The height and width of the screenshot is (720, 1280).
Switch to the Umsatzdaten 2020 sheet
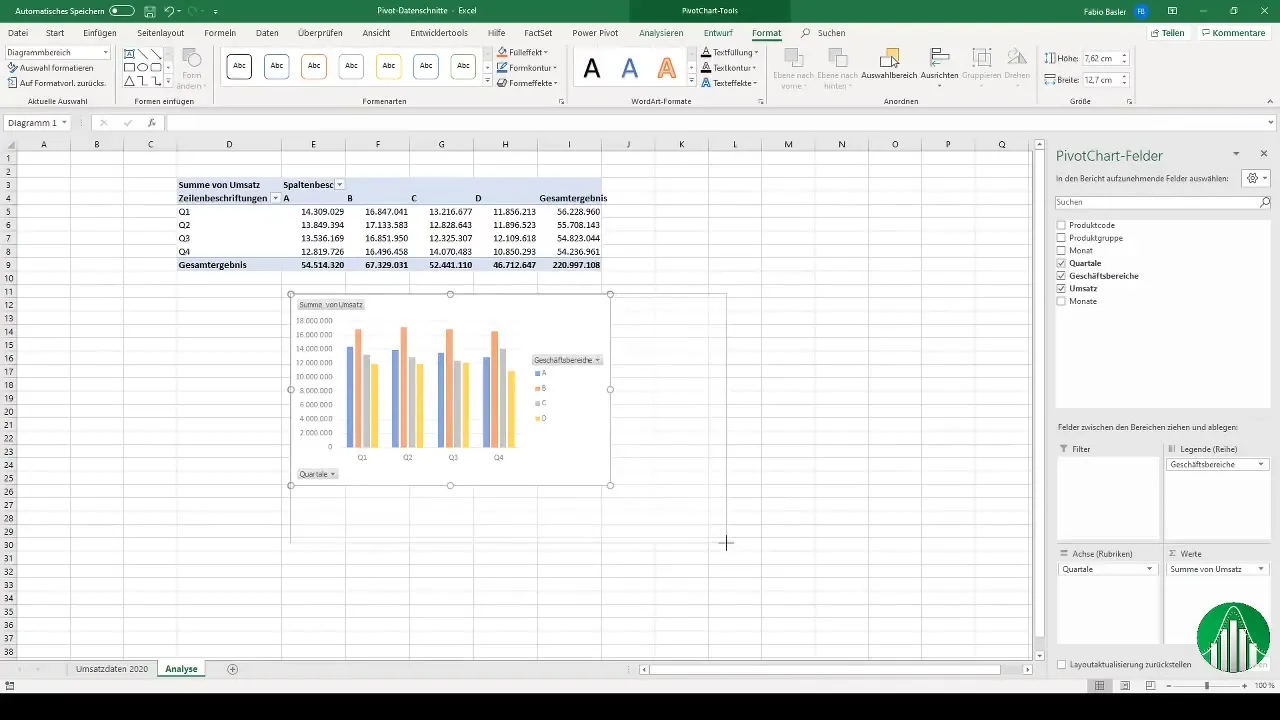(112, 669)
